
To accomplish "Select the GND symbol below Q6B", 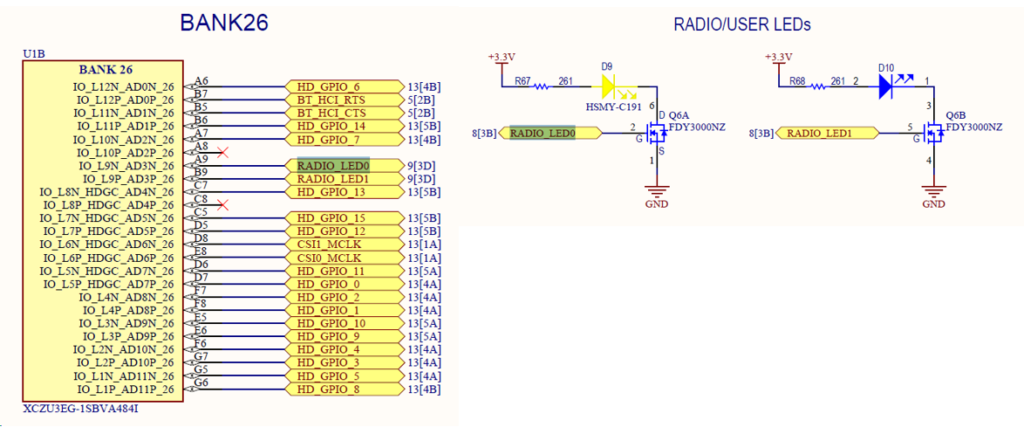I will coord(934,193).
